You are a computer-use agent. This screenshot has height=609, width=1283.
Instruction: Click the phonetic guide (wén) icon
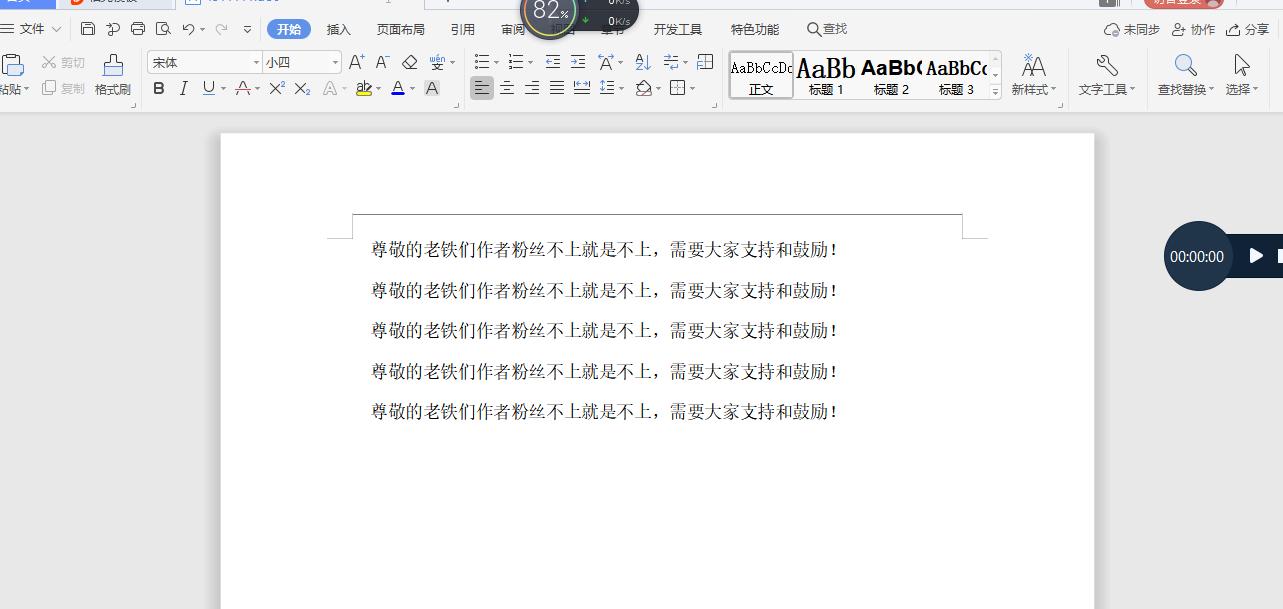437,62
